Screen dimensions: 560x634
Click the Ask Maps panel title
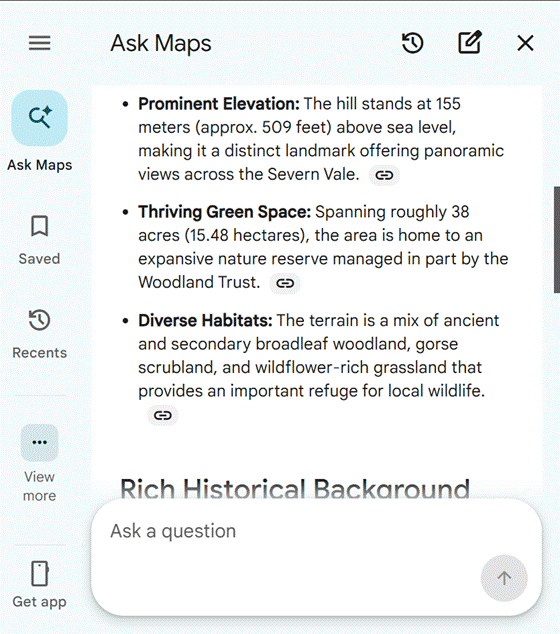(161, 44)
